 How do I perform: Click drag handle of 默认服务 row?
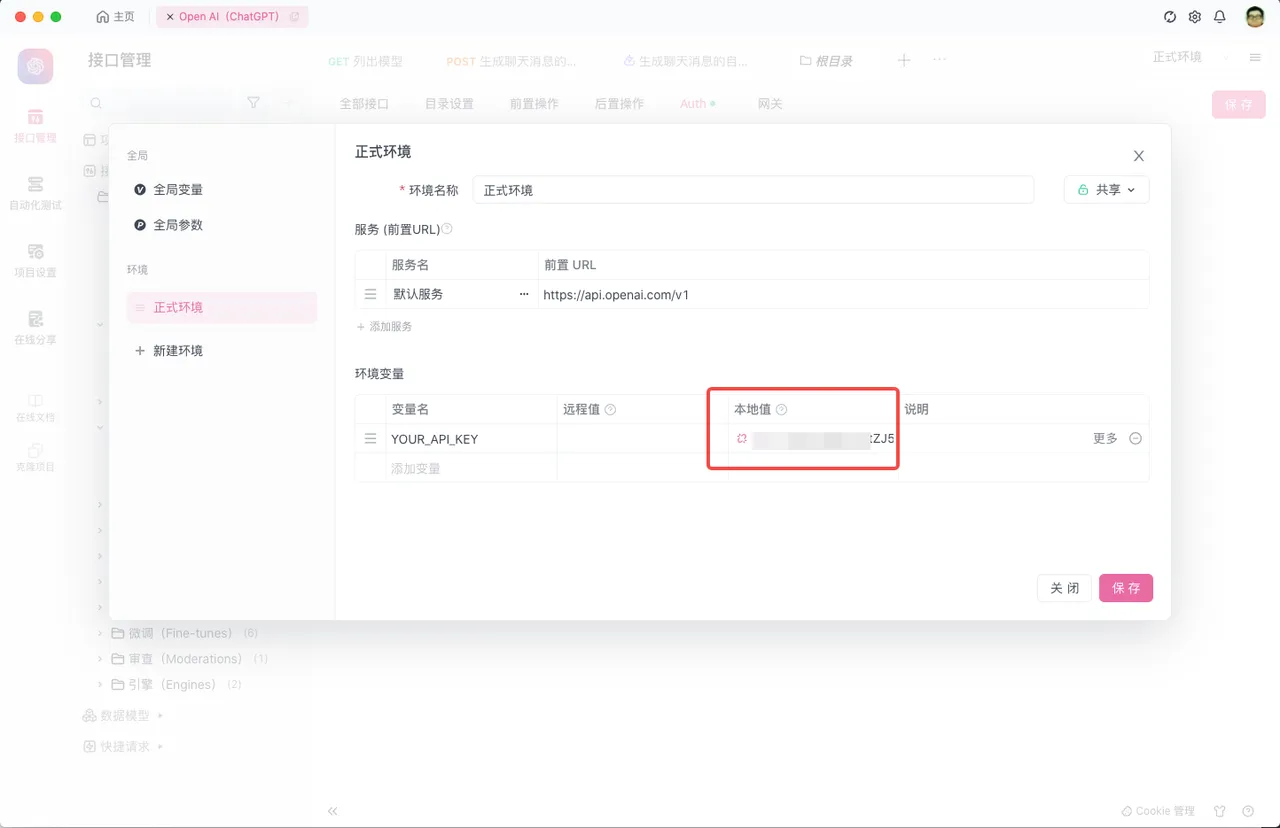pos(370,295)
